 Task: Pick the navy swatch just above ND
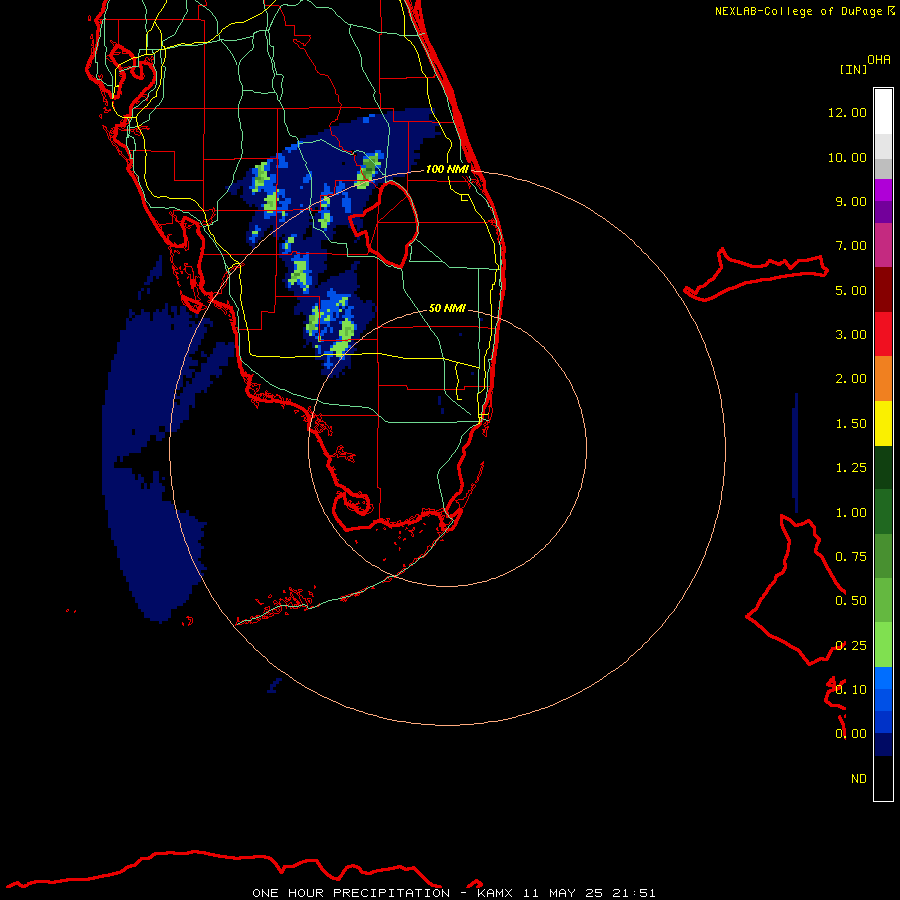tap(883, 744)
